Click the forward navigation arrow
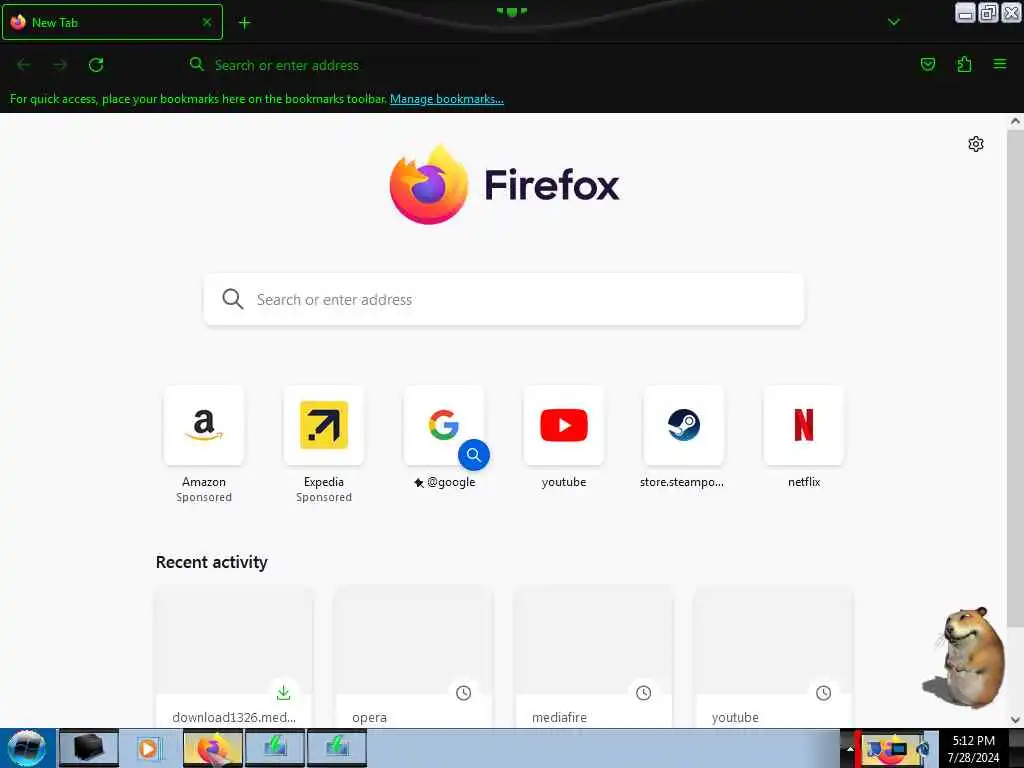 click(60, 65)
